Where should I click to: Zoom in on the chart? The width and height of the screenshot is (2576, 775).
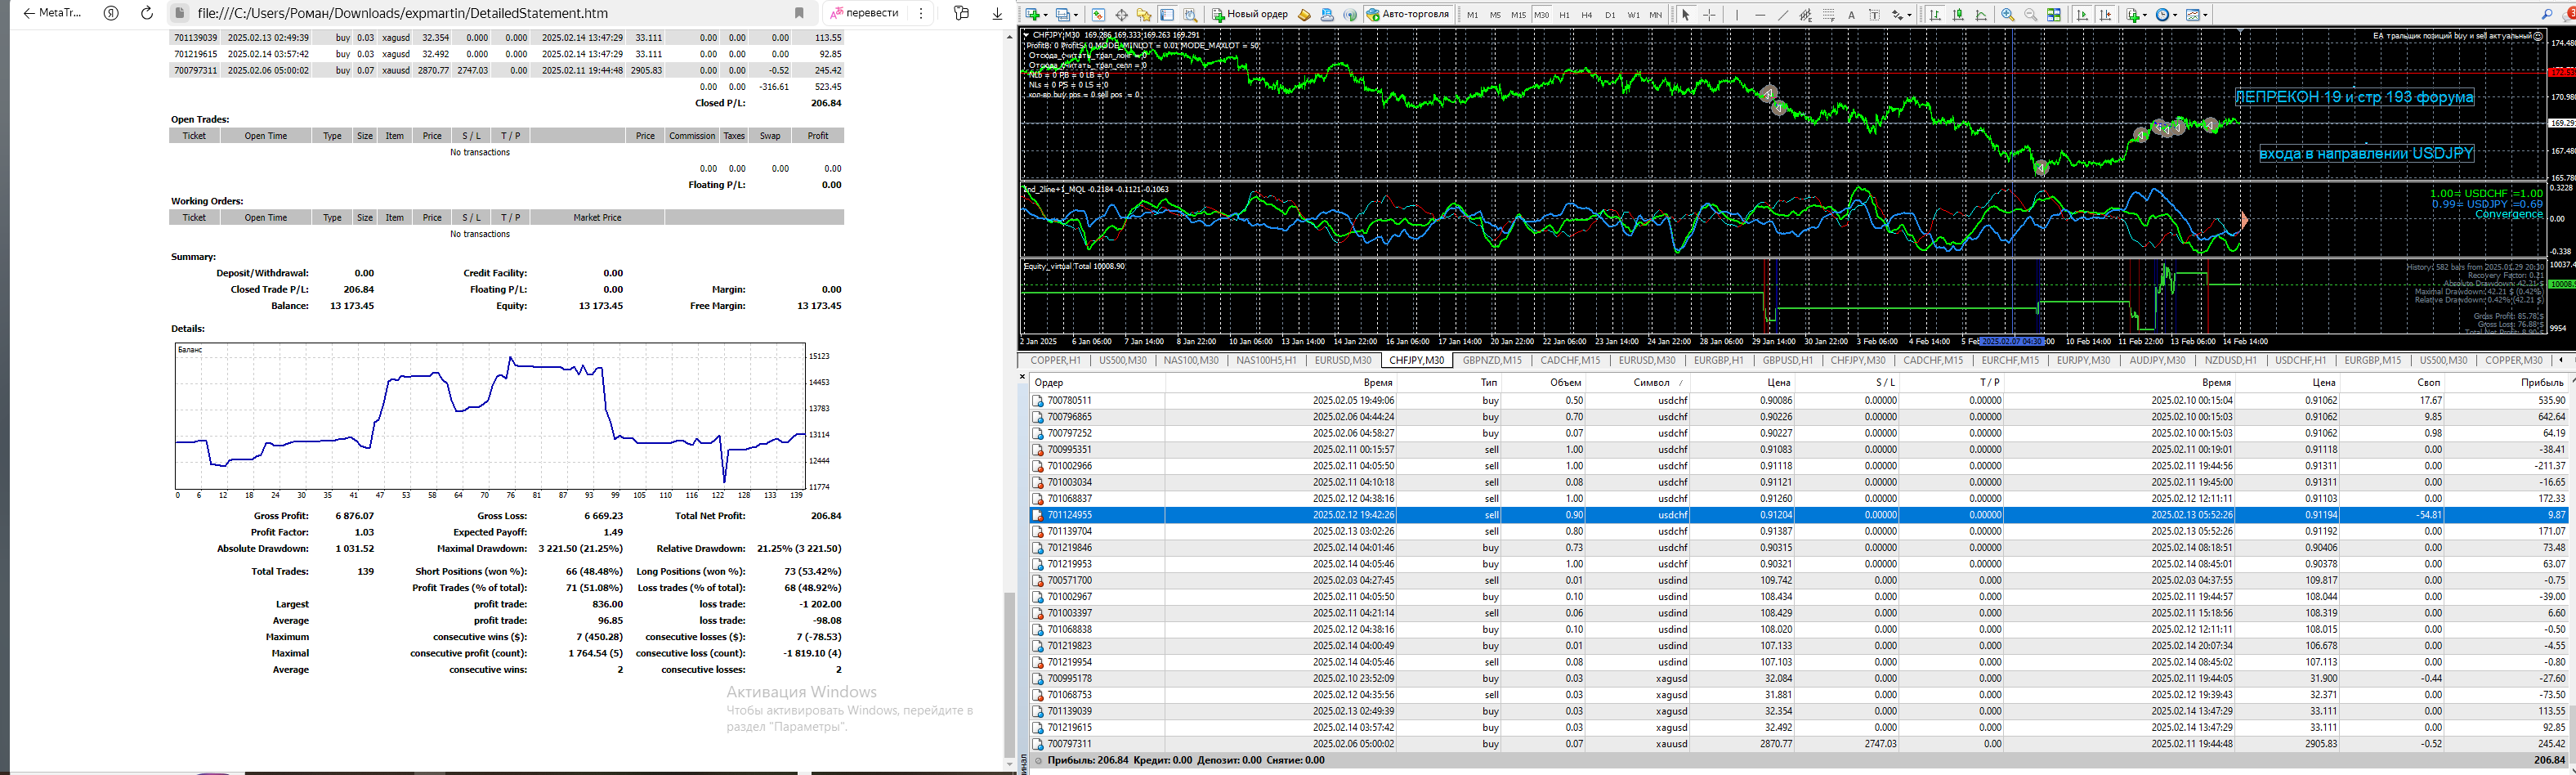pos(2007,15)
